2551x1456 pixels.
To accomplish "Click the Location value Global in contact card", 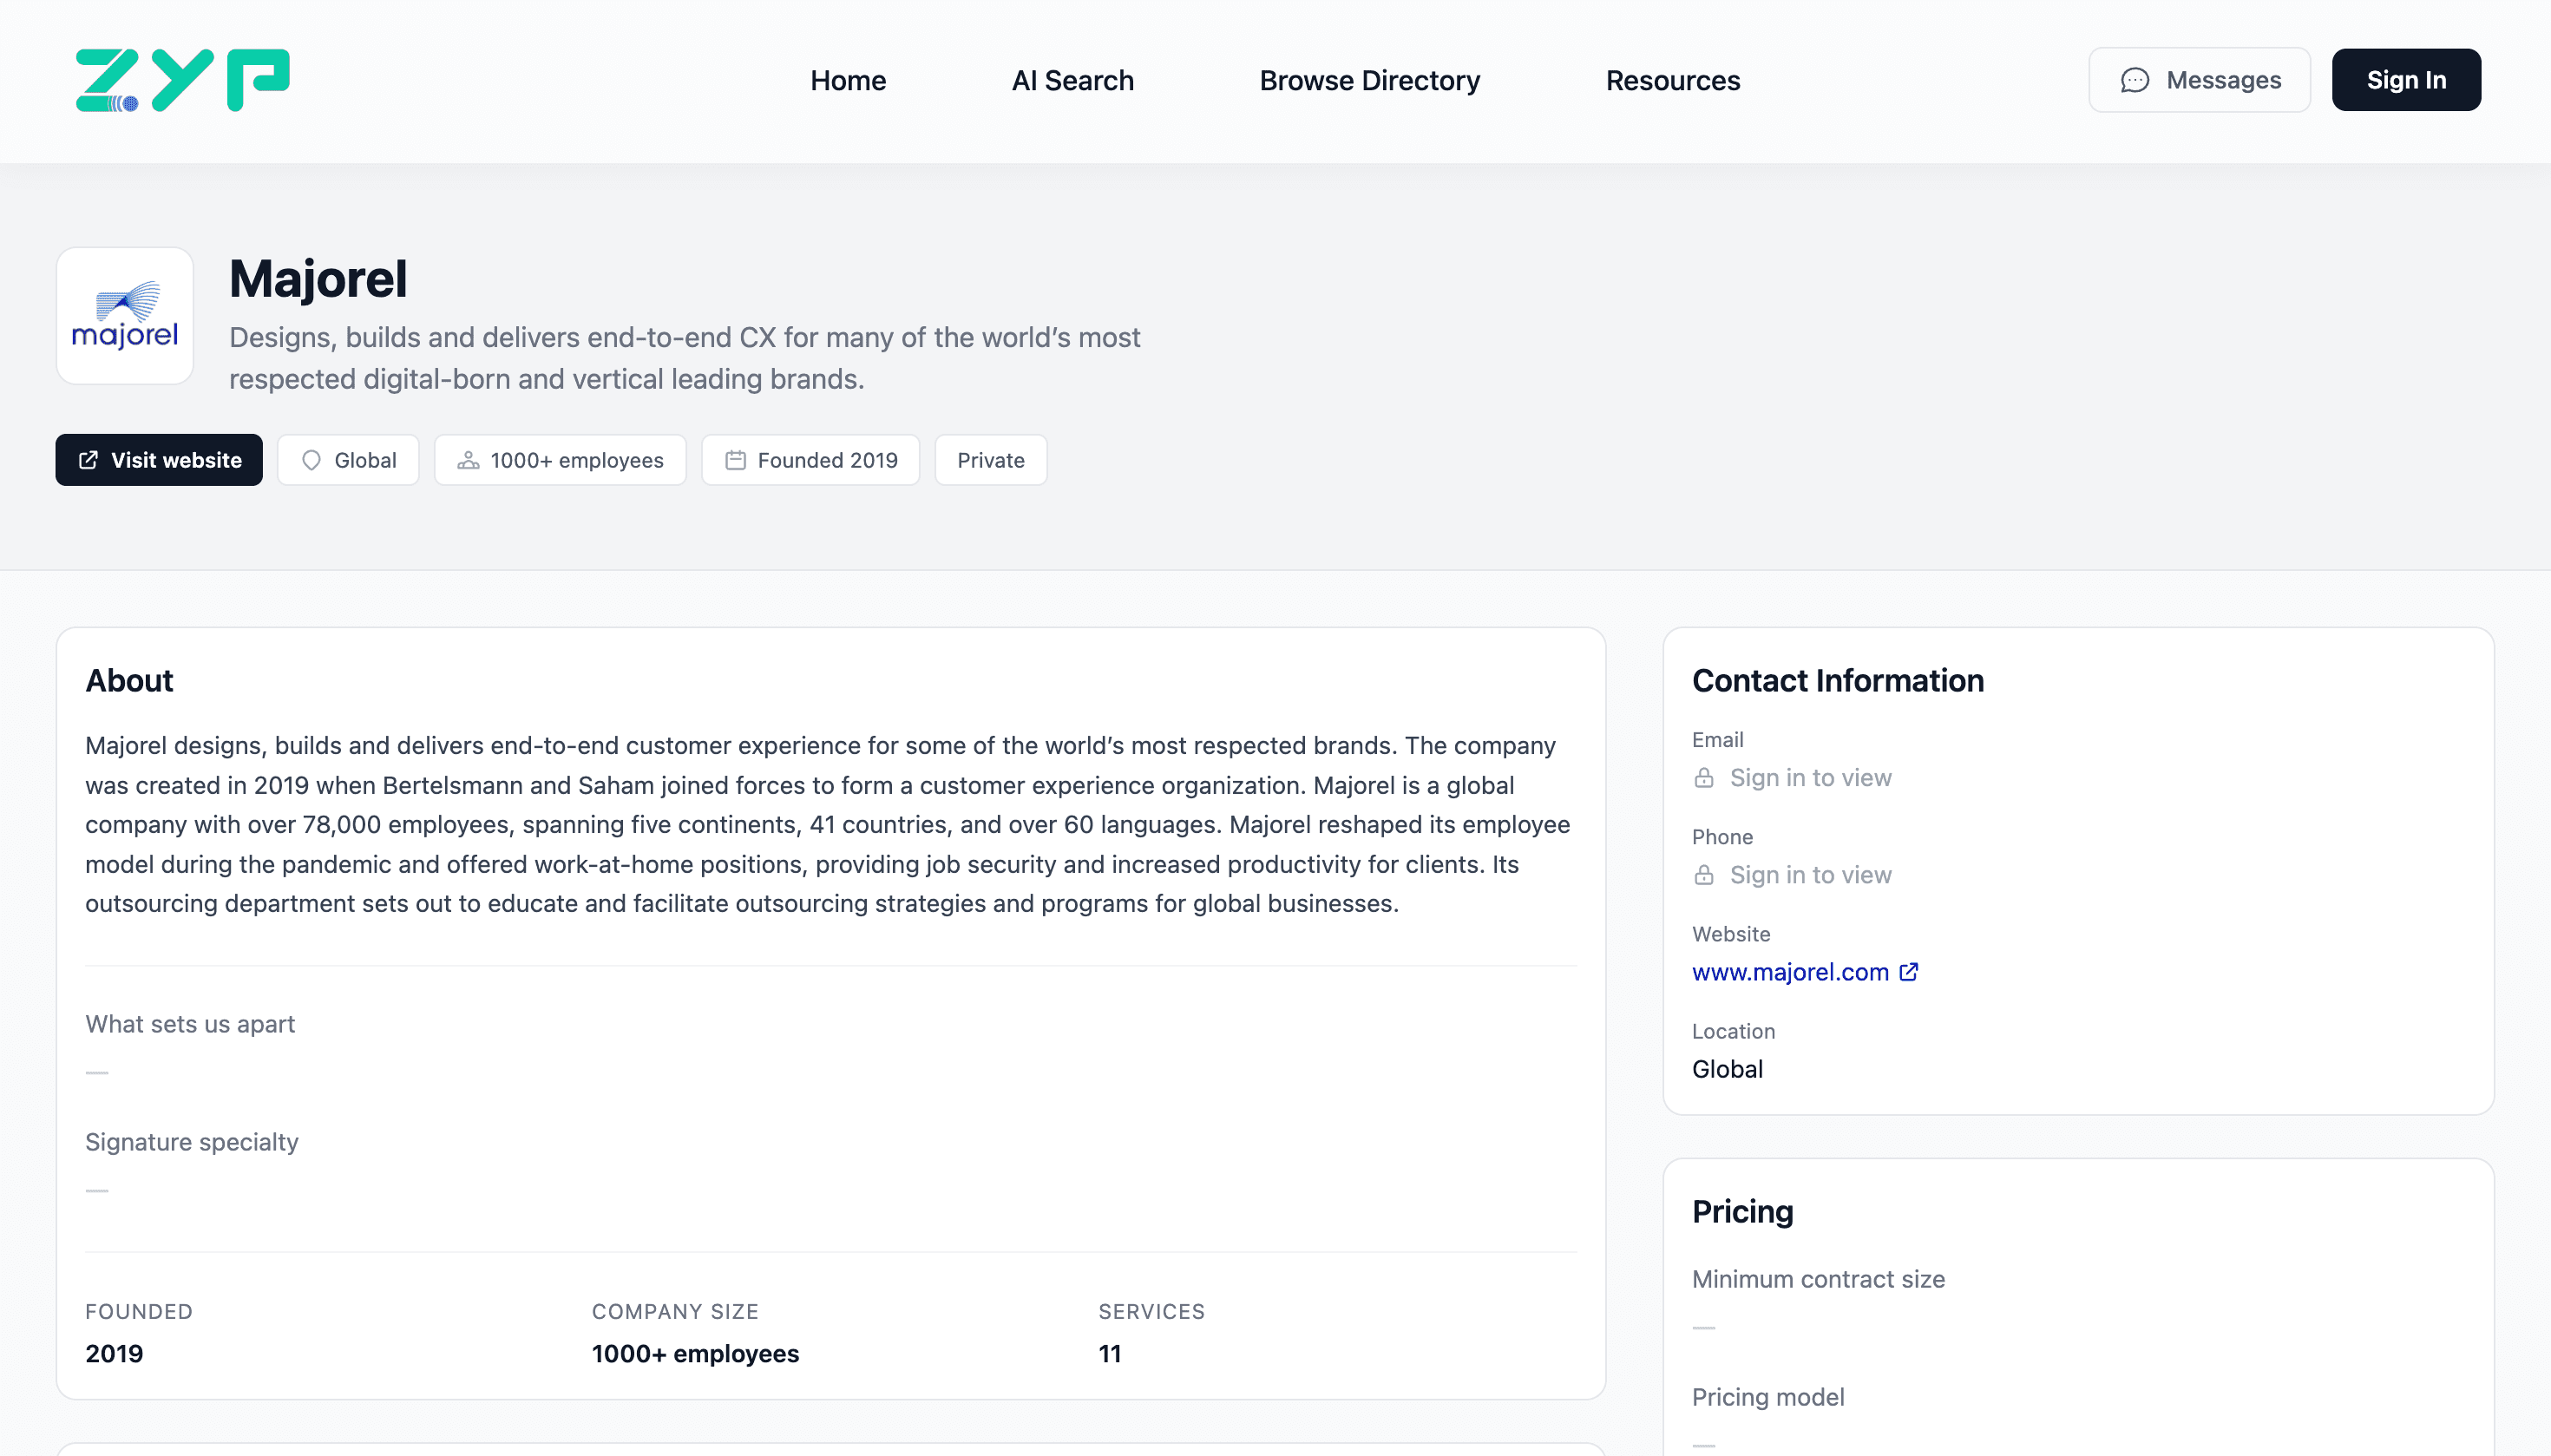I will 1727,1069.
